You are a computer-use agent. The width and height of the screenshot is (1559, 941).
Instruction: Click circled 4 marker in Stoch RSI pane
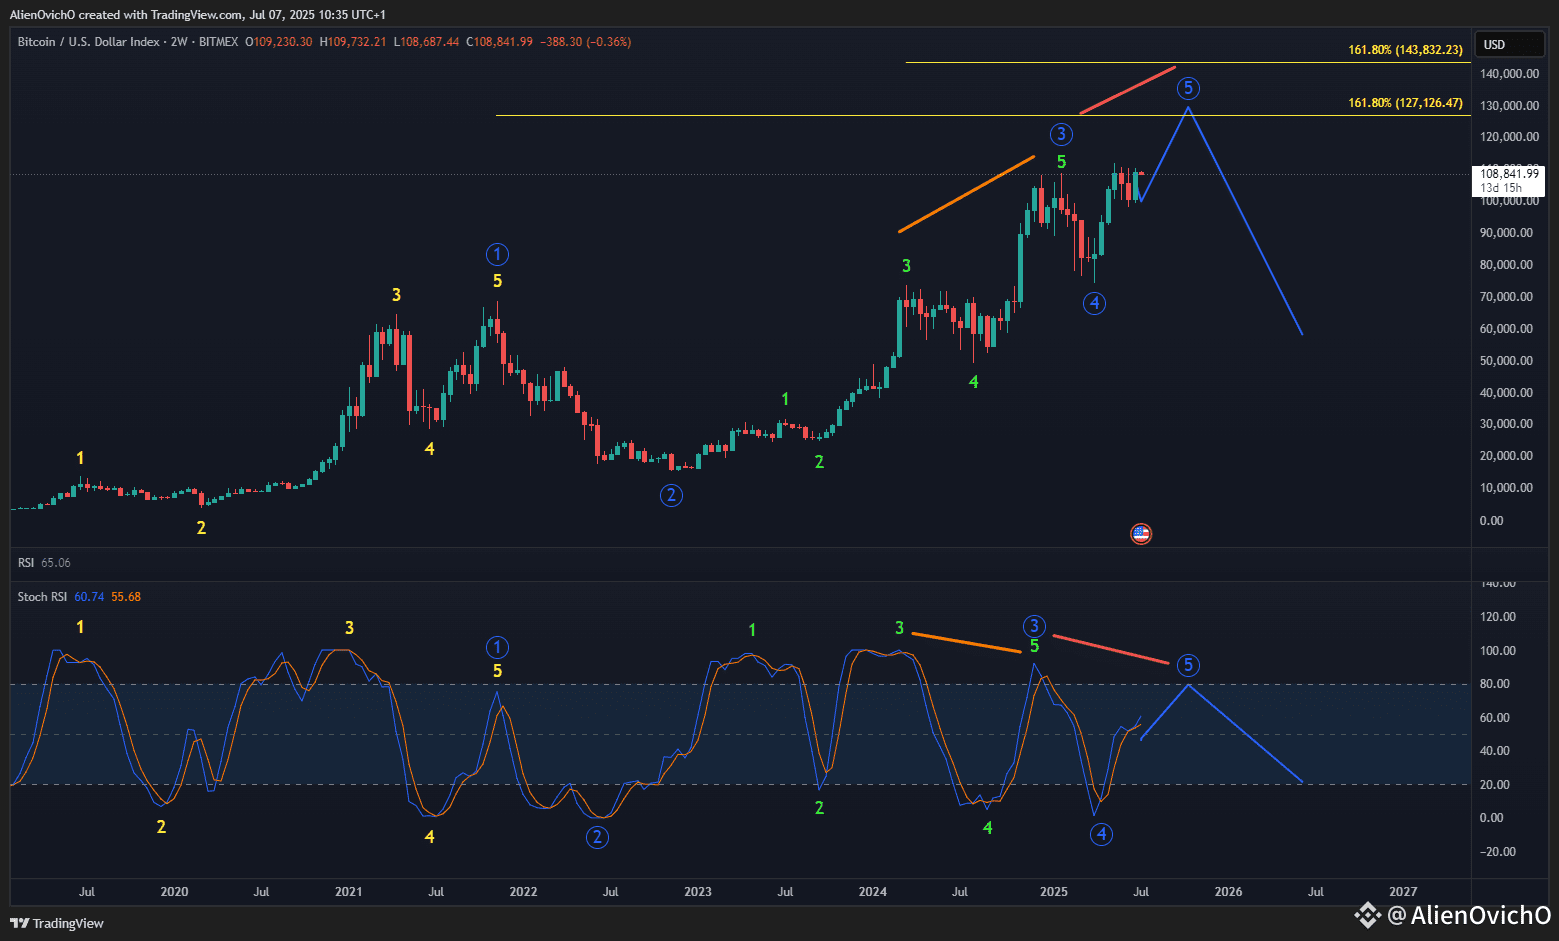pos(1101,834)
